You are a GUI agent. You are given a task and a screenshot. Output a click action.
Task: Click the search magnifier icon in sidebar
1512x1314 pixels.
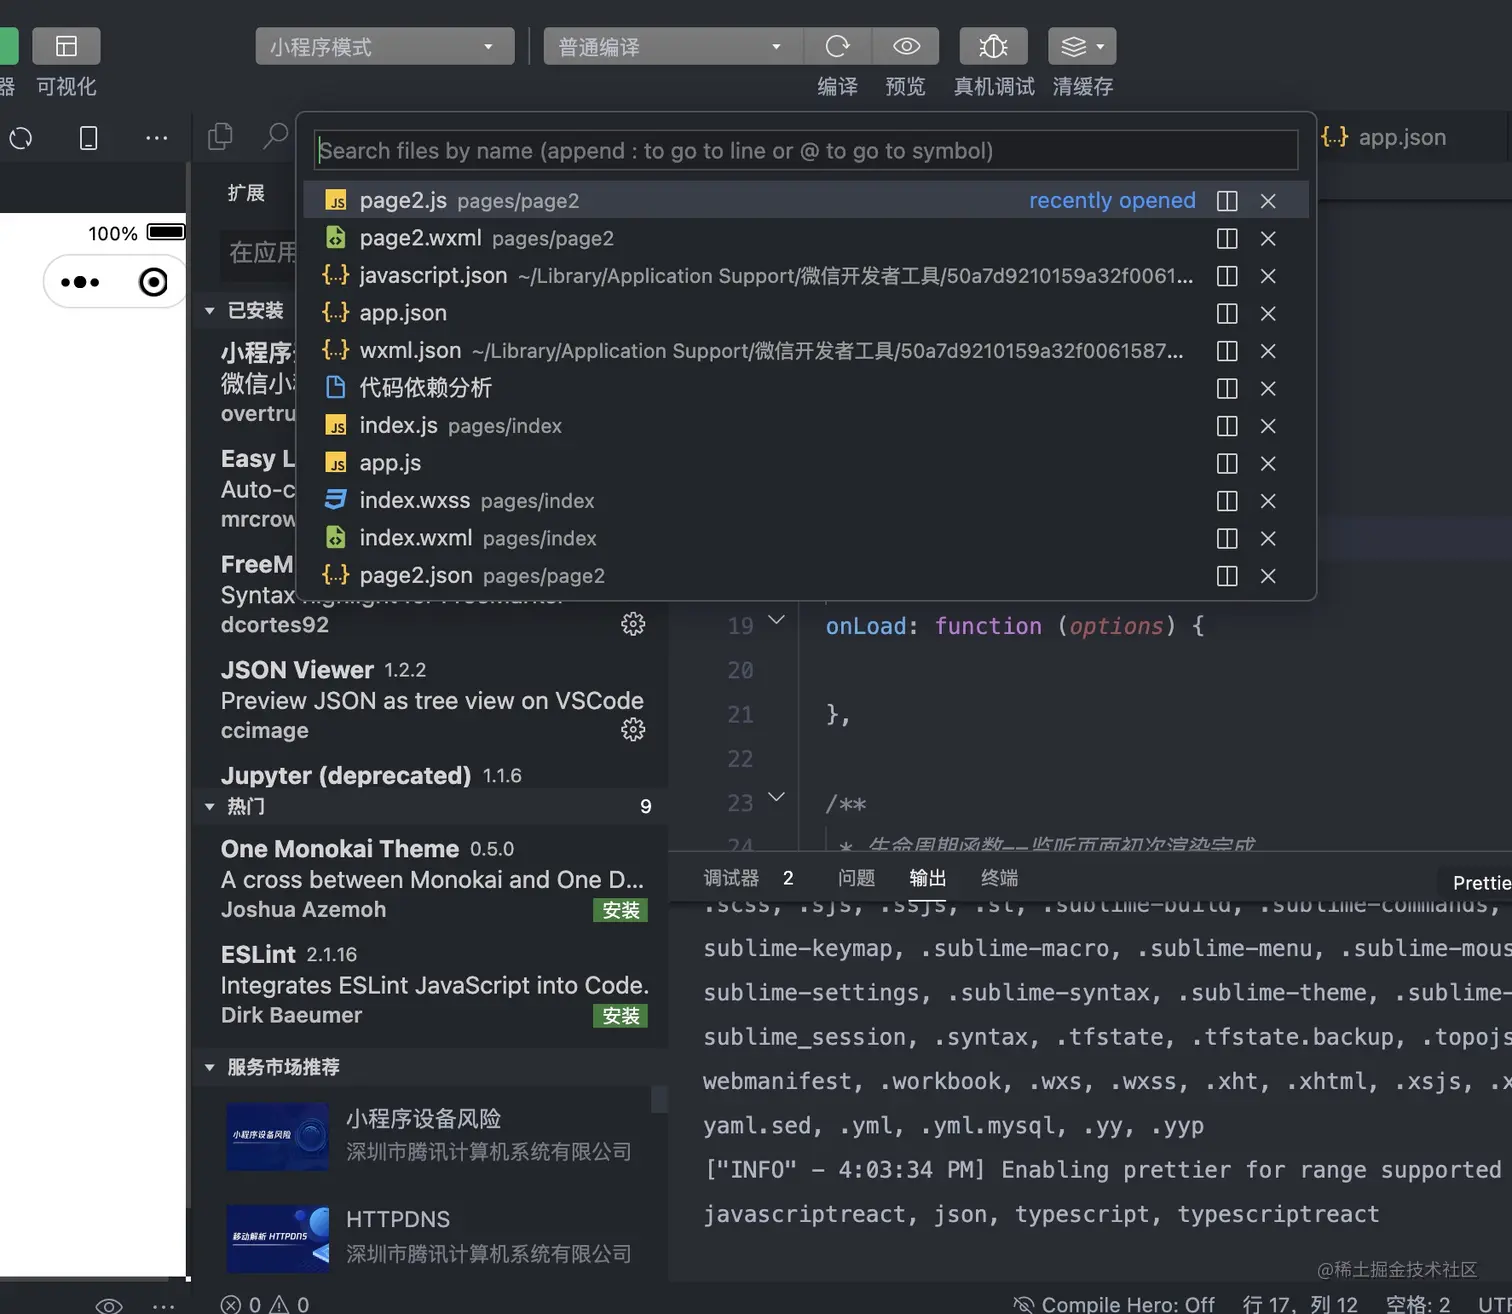(275, 136)
